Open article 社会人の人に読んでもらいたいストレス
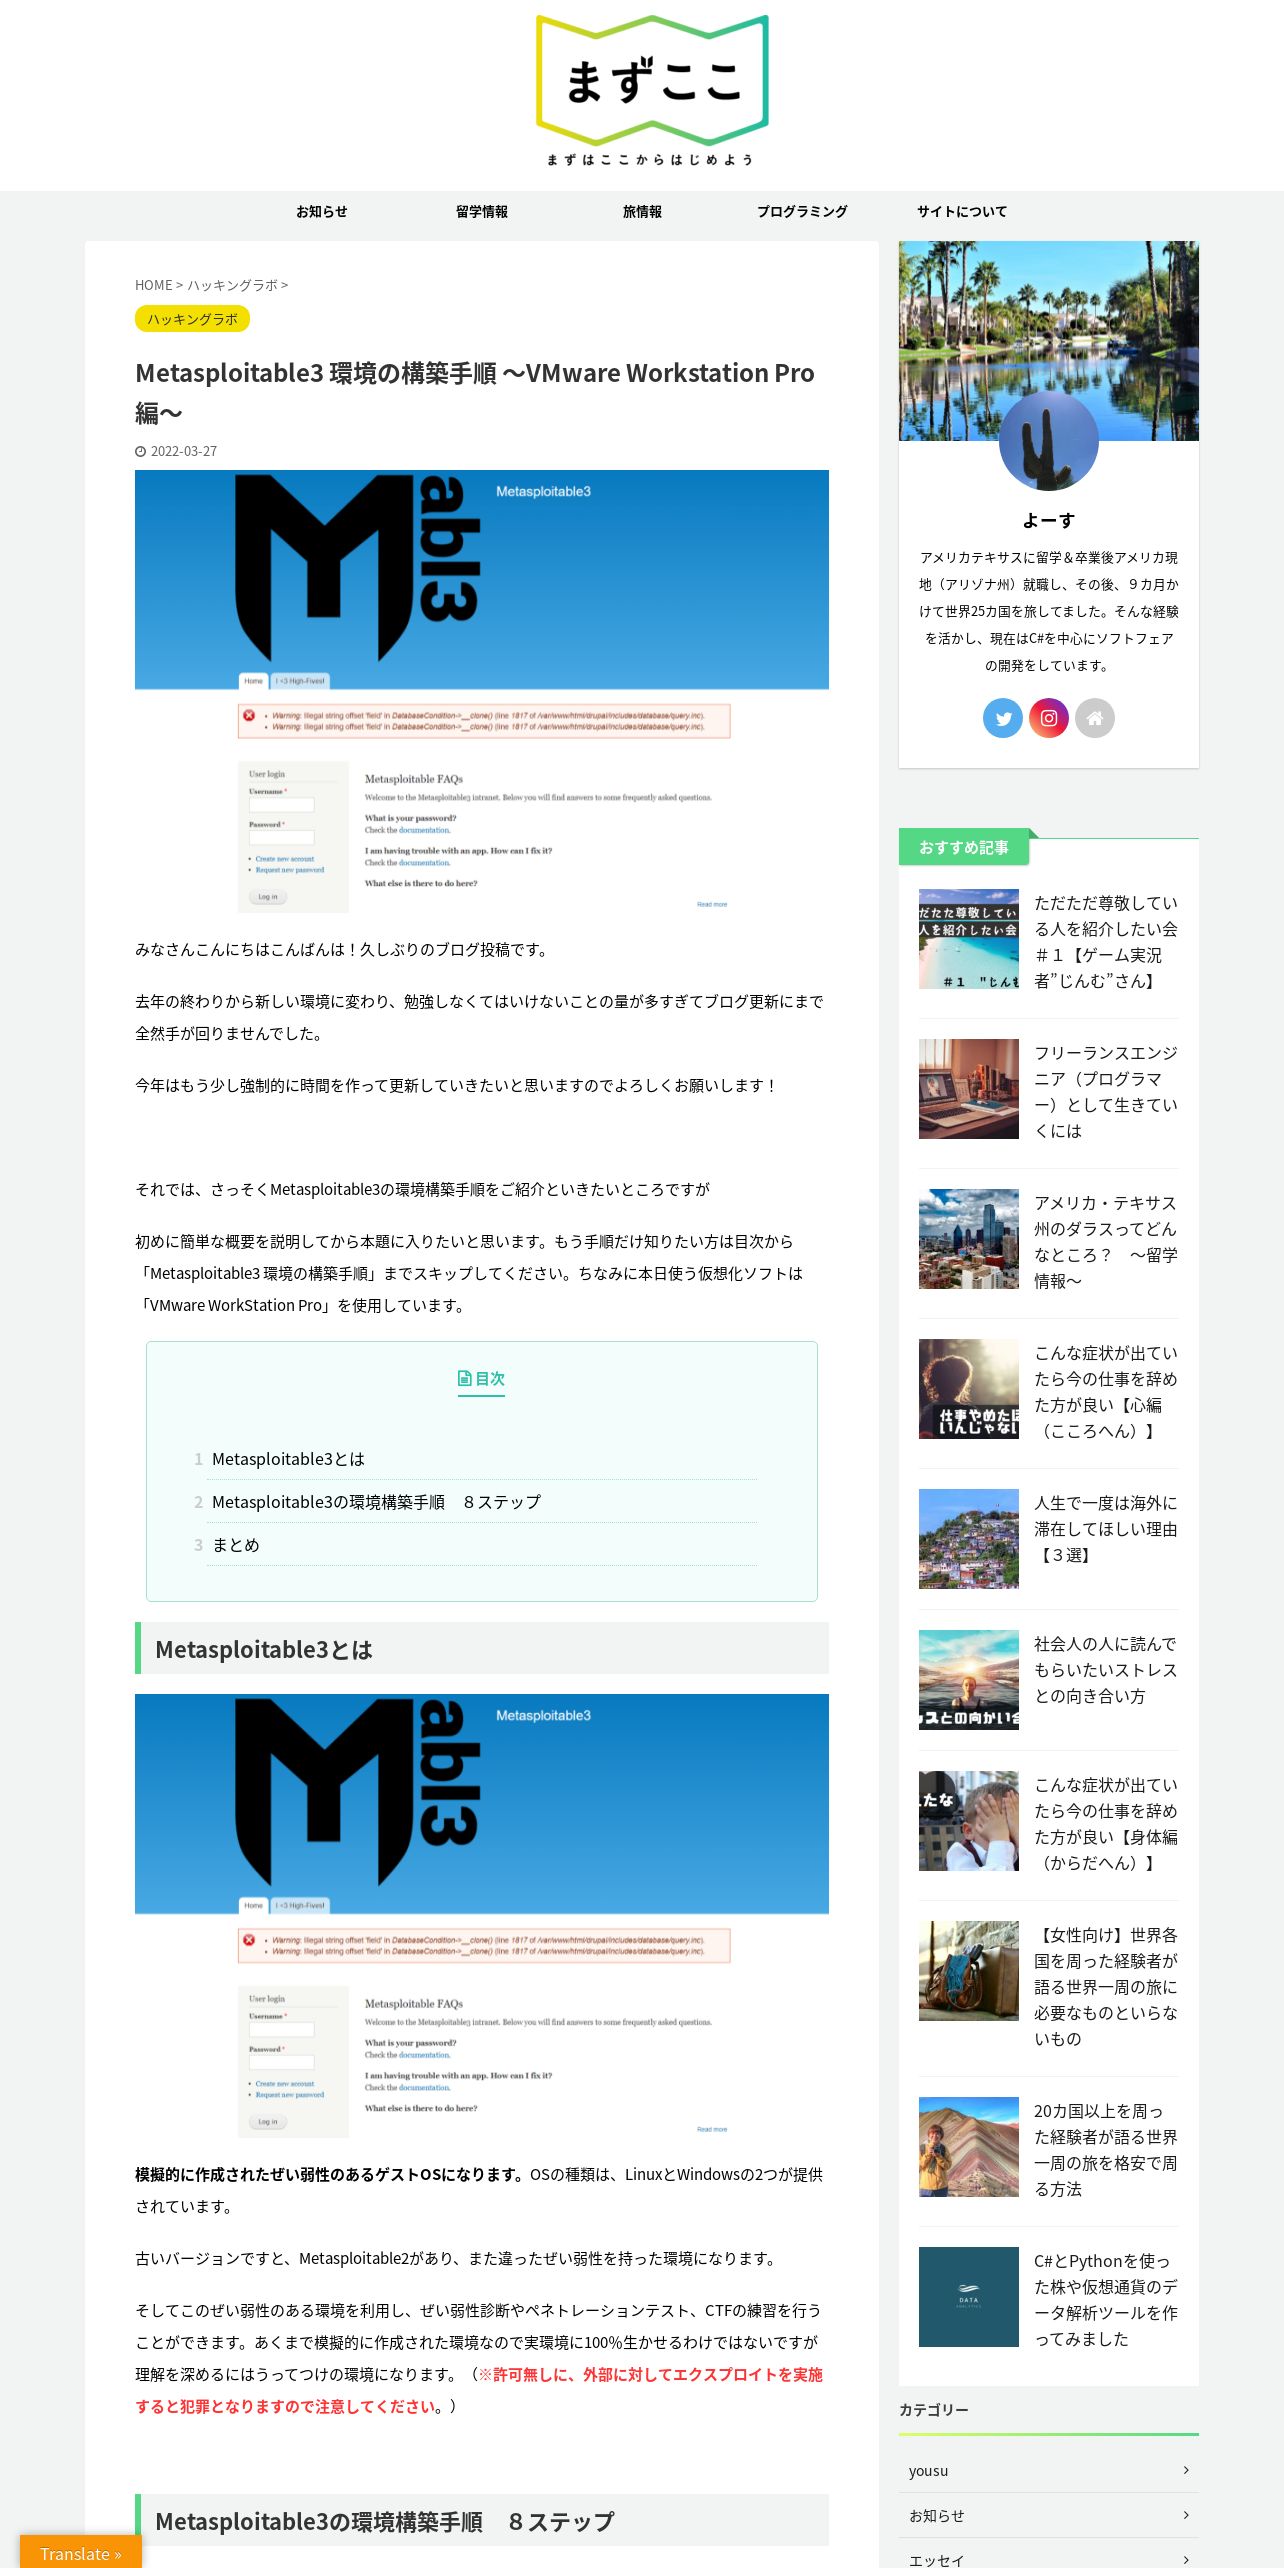Image resolution: width=1284 pixels, height=2568 pixels. (1106, 1670)
